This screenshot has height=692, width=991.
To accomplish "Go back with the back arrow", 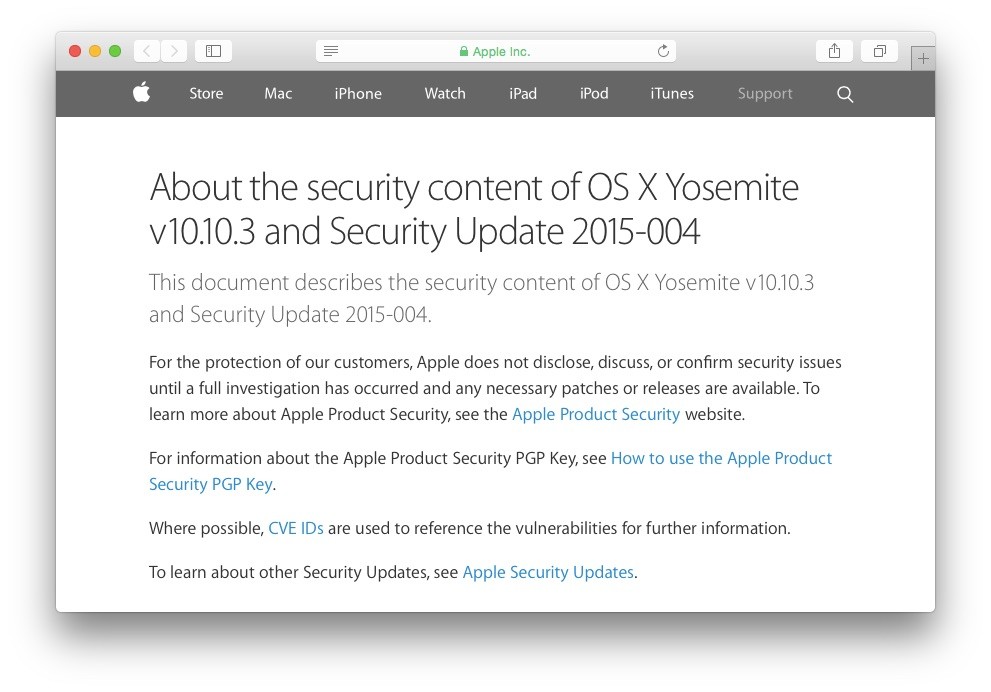I will 147,51.
